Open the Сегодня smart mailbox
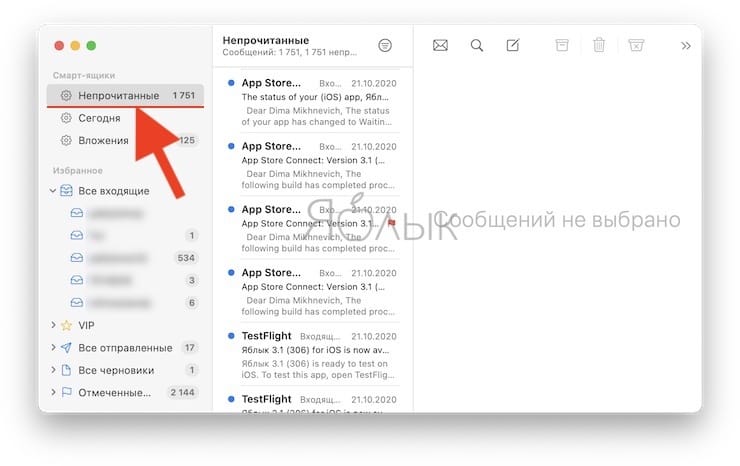 126,118
